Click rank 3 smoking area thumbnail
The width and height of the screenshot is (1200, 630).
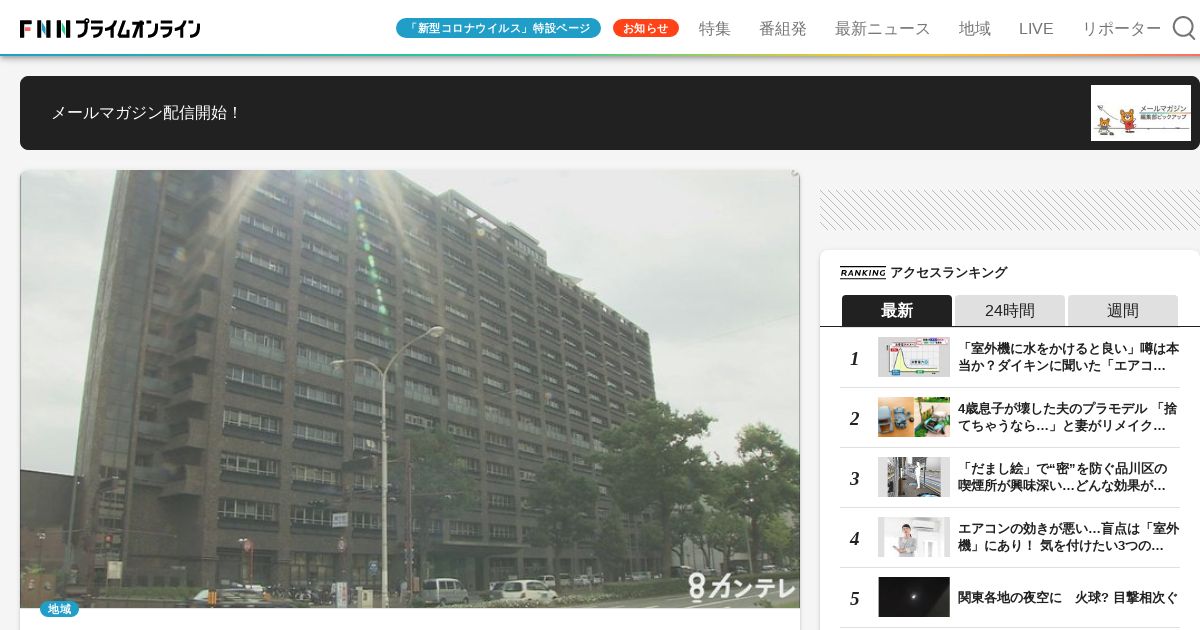click(914, 477)
